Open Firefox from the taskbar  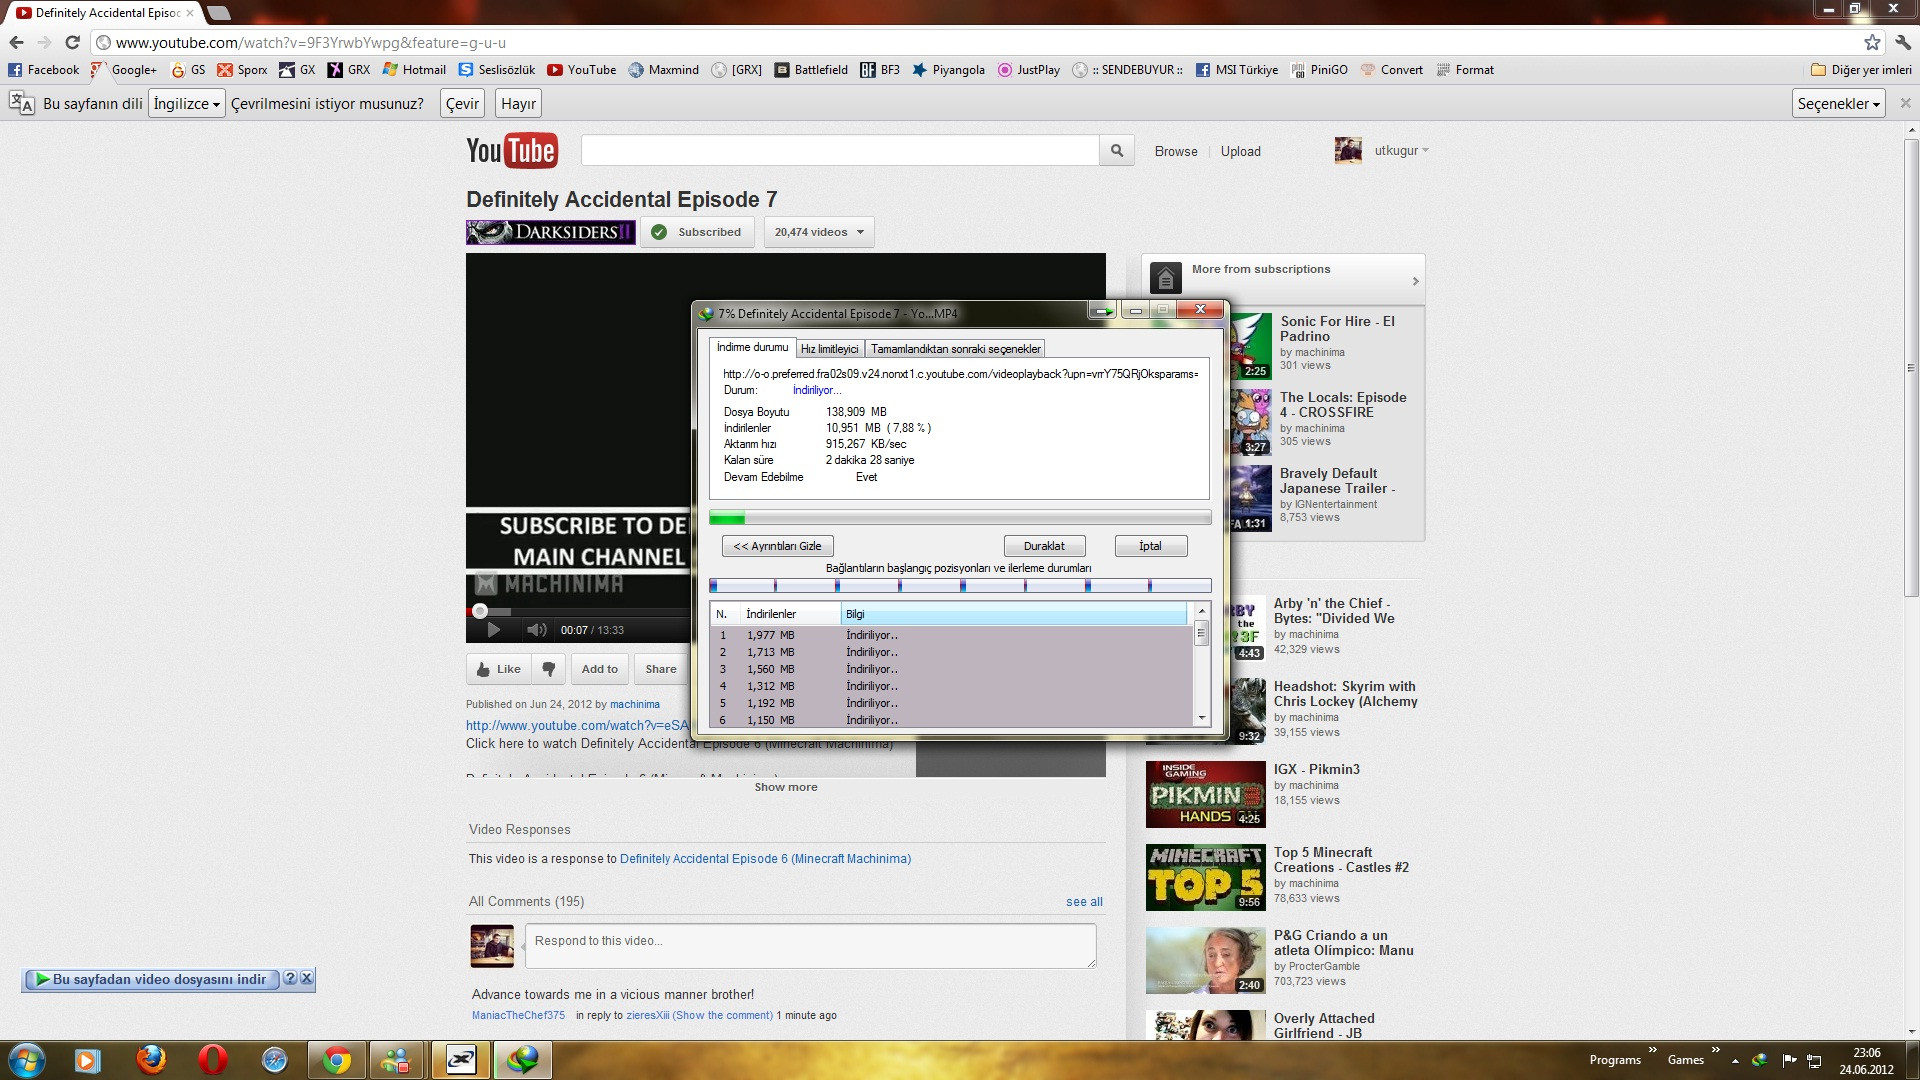pos(151,1059)
